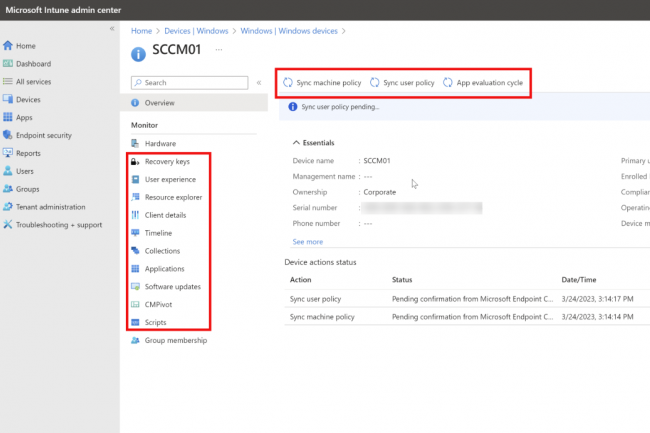
Task: Click the Sync machine policy icon
Action: click(289, 83)
